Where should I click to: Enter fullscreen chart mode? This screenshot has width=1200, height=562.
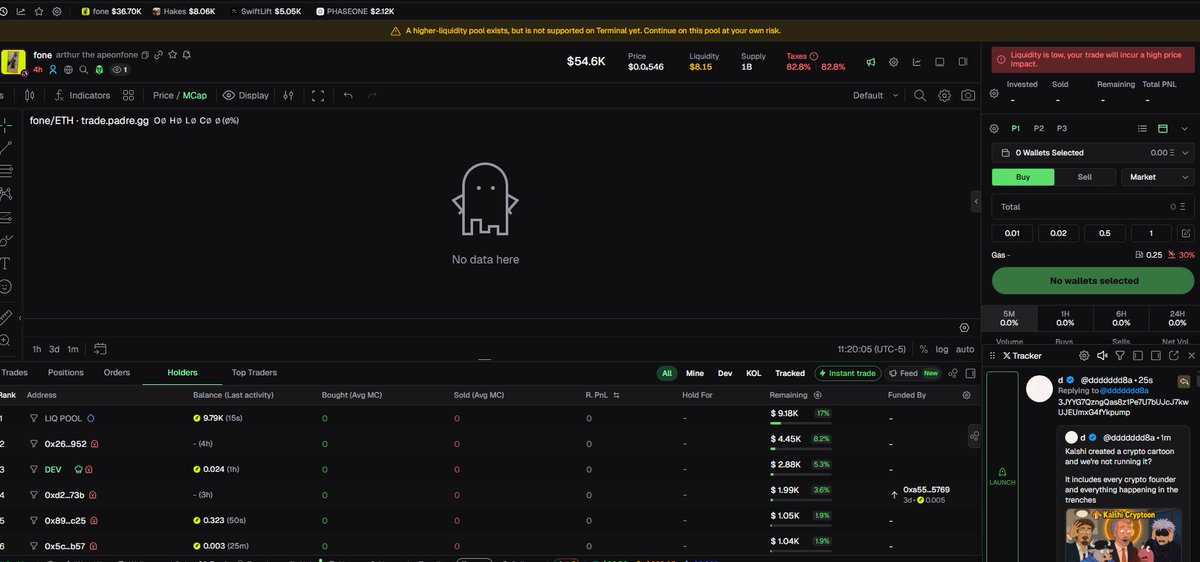coord(319,95)
